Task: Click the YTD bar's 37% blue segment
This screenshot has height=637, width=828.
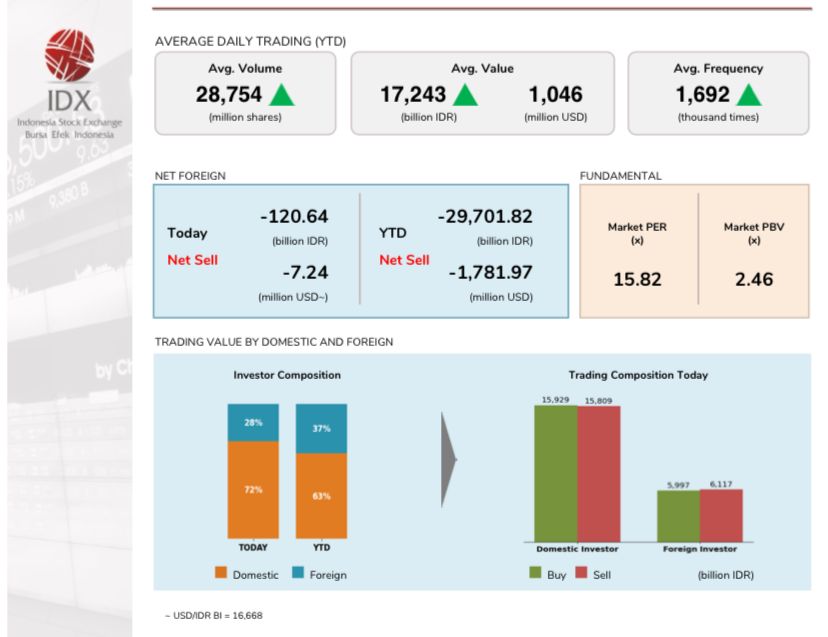Action: [x=321, y=428]
